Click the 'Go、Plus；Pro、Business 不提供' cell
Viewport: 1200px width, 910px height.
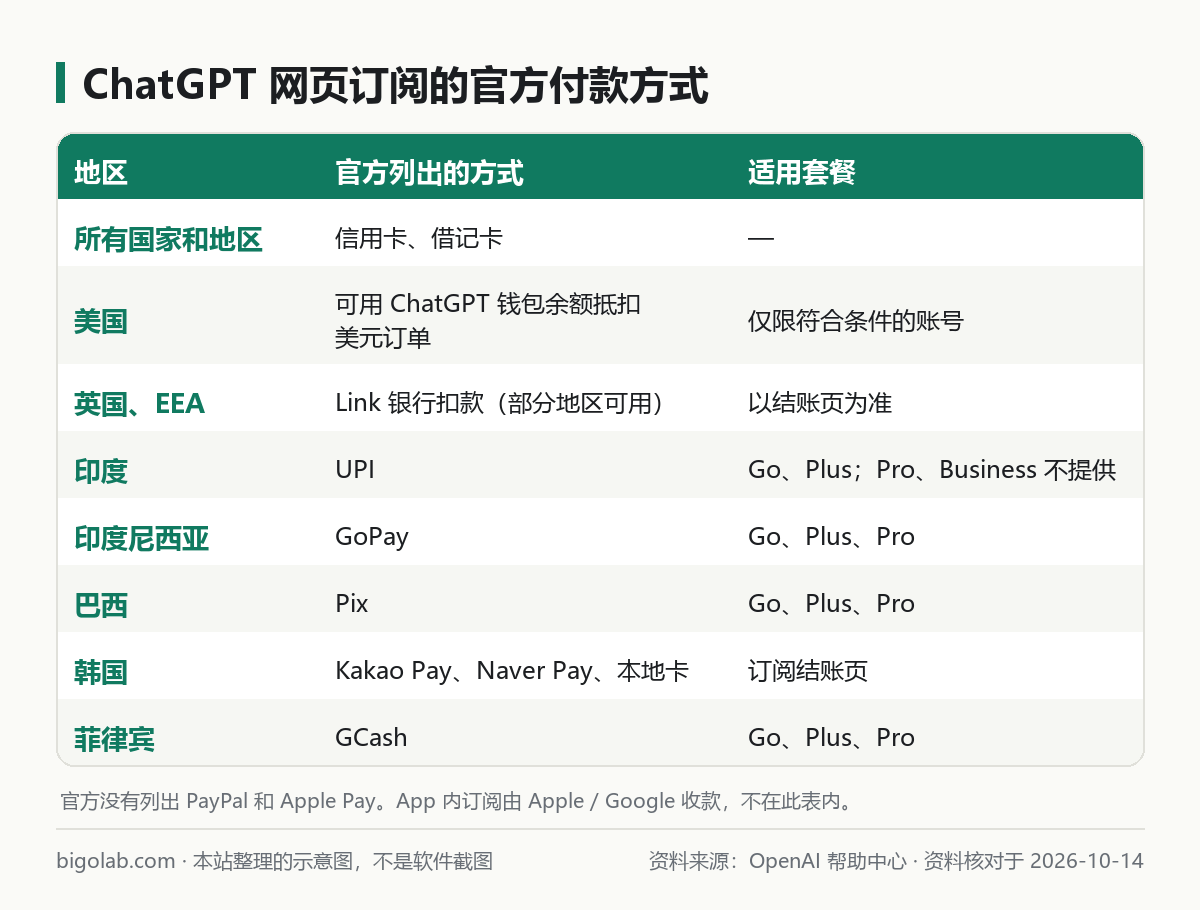(931, 470)
